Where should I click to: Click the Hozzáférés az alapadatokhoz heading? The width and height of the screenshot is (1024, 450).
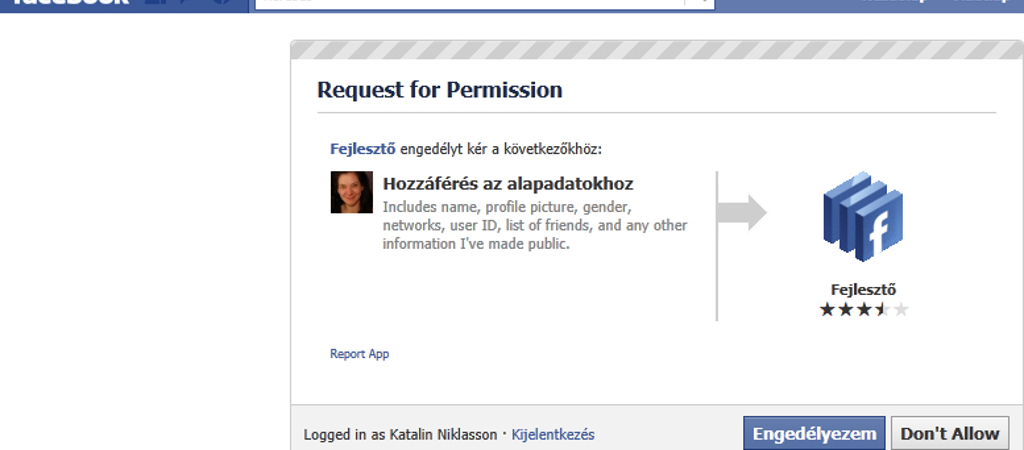(507, 184)
